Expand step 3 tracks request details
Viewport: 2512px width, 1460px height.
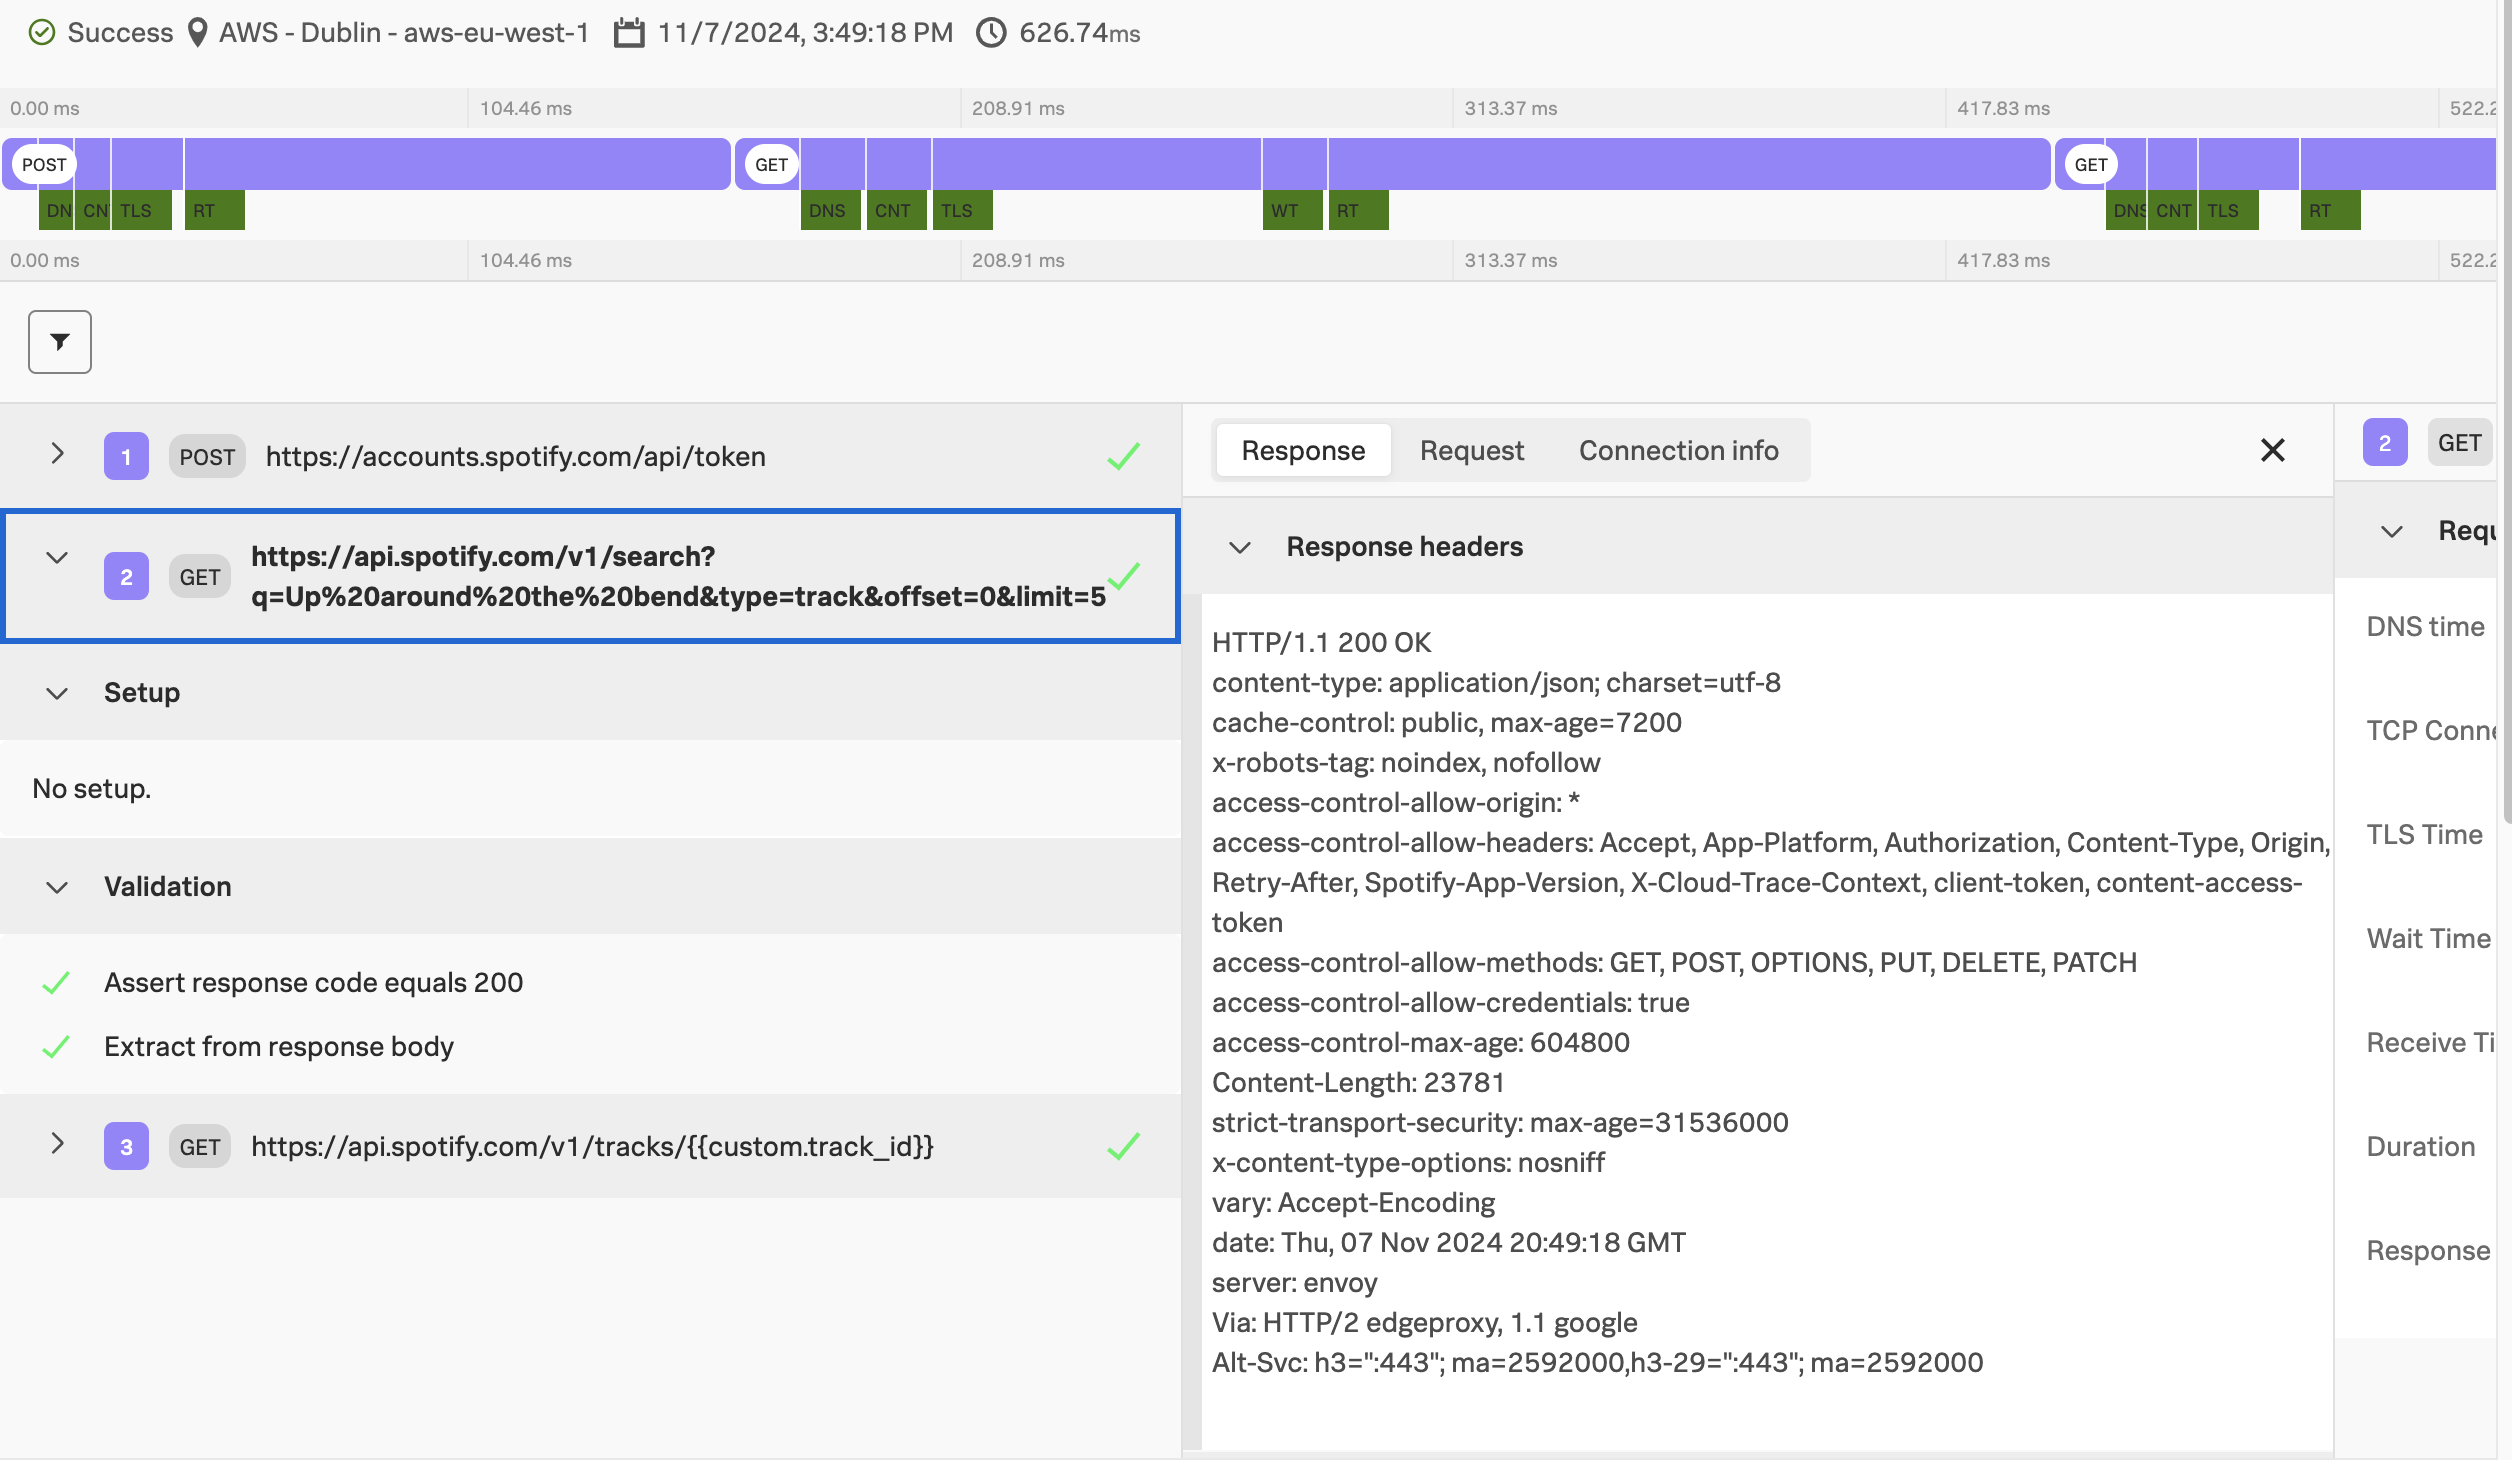57,1145
